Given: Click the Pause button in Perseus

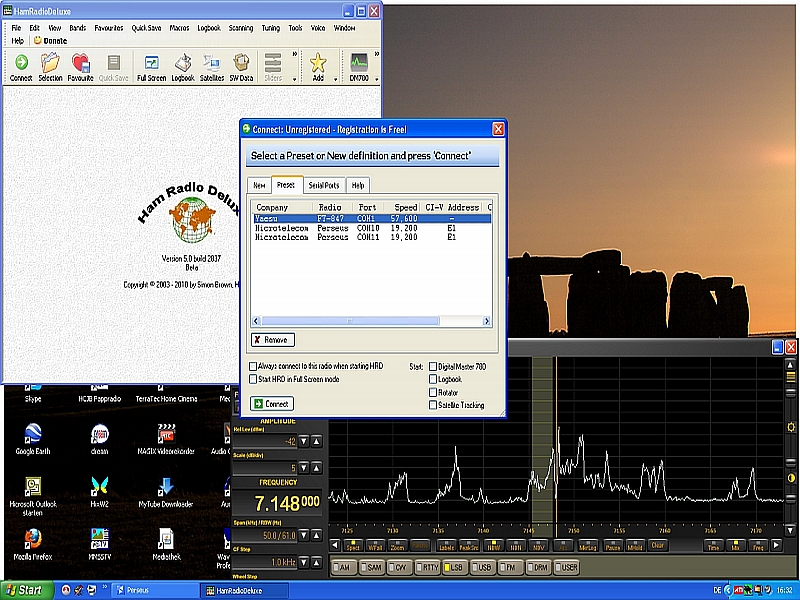Looking at the screenshot, I should [613, 545].
